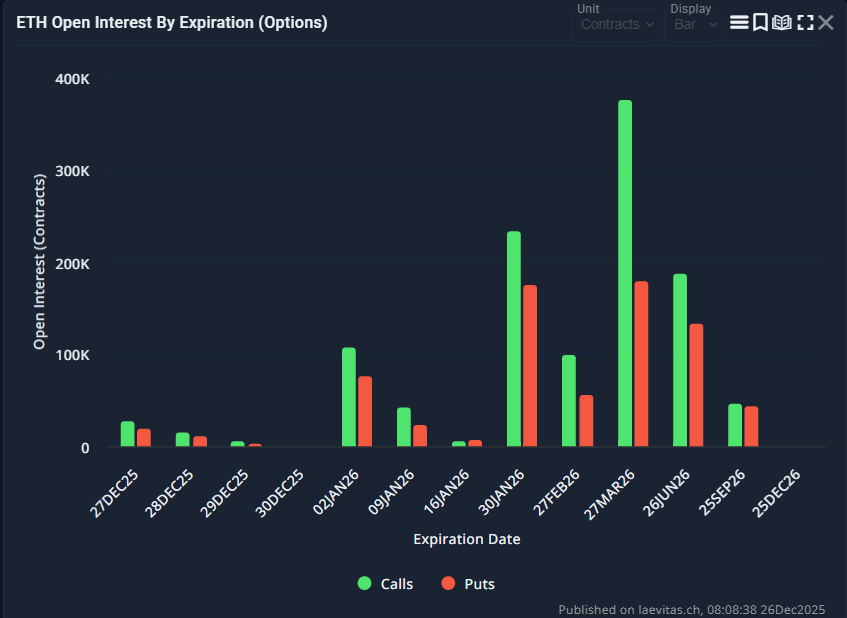The image size is (847, 618).
Task: Select the Expiration Date axis label
Action: pyautogui.click(x=466, y=538)
